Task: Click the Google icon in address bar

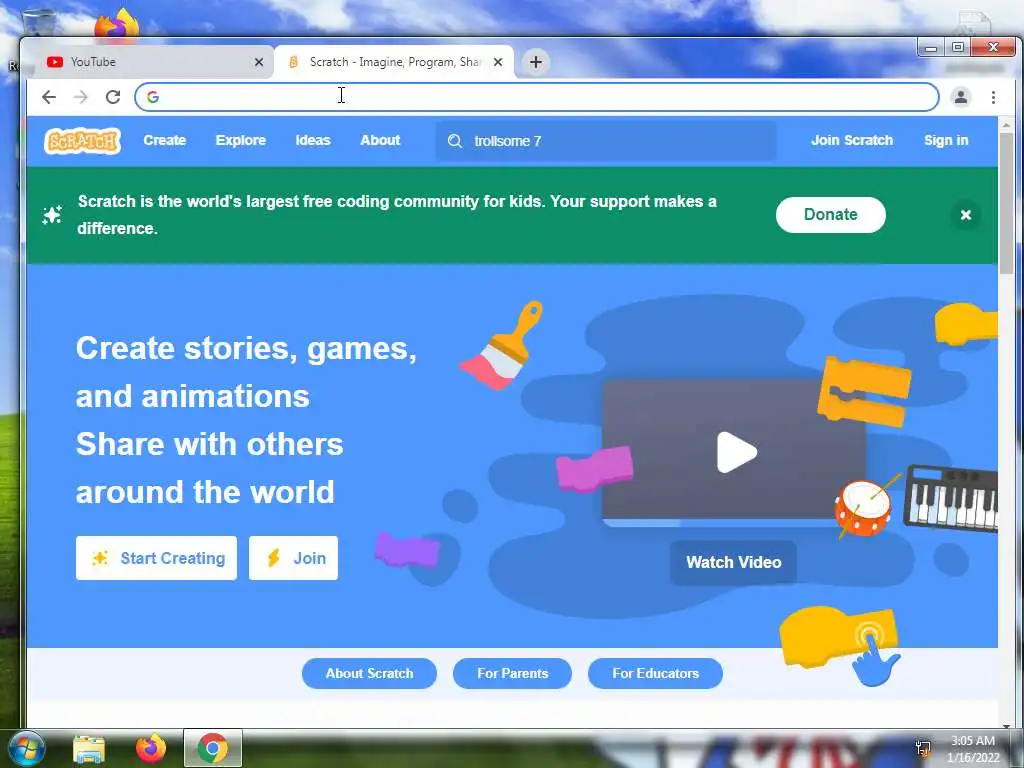Action: (153, 97)
